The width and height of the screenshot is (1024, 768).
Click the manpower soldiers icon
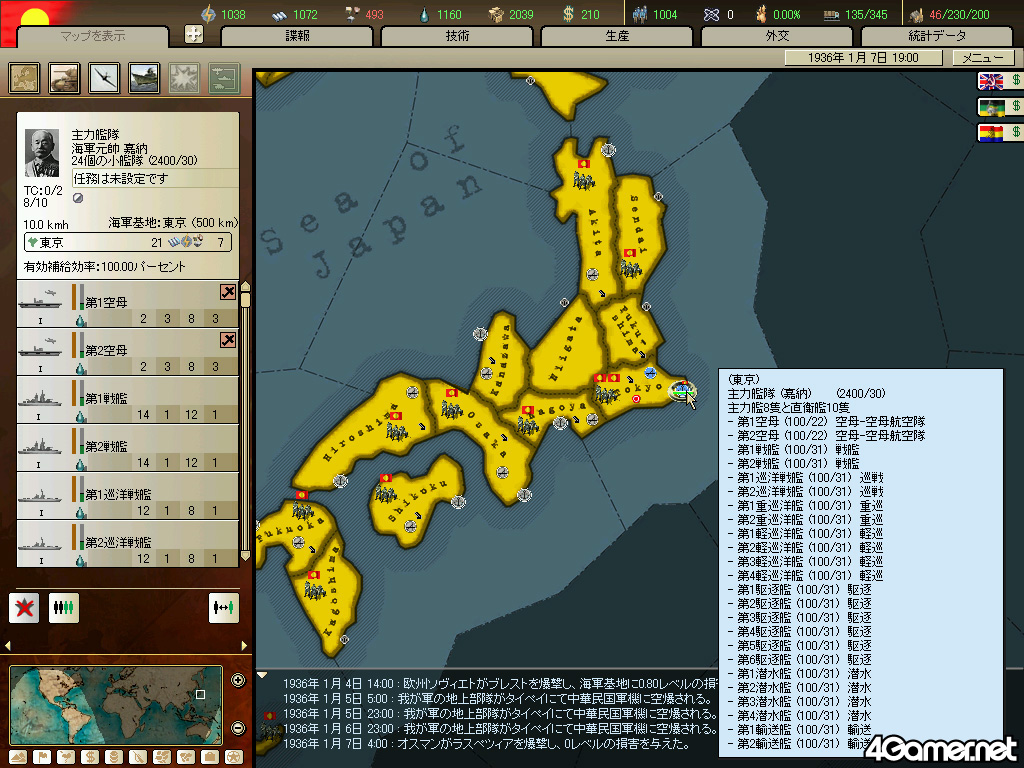pyautogui.click(x=640, y=14)
